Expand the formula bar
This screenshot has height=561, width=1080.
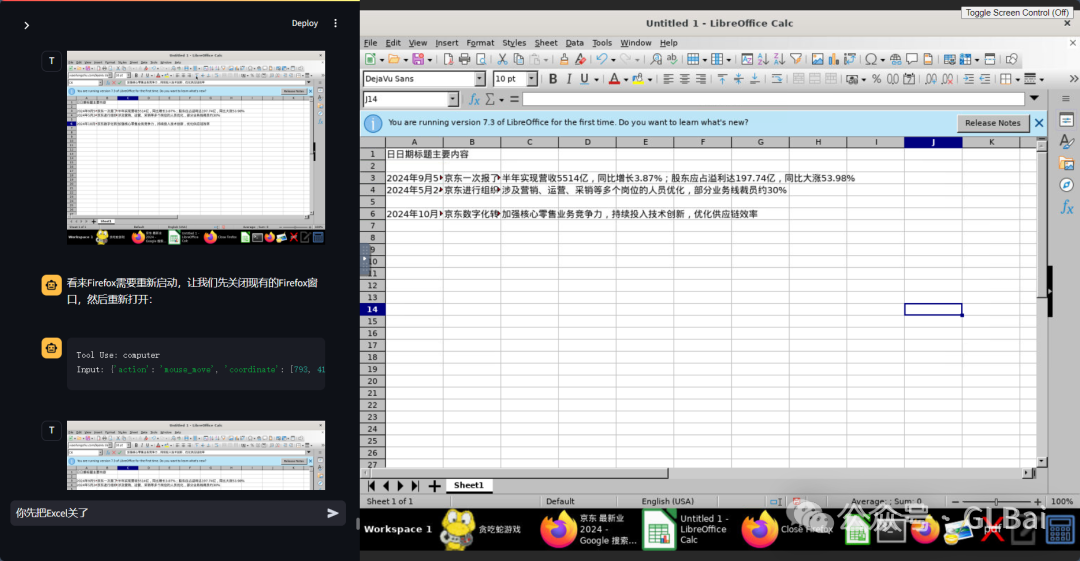click(x=1035, y=99)
